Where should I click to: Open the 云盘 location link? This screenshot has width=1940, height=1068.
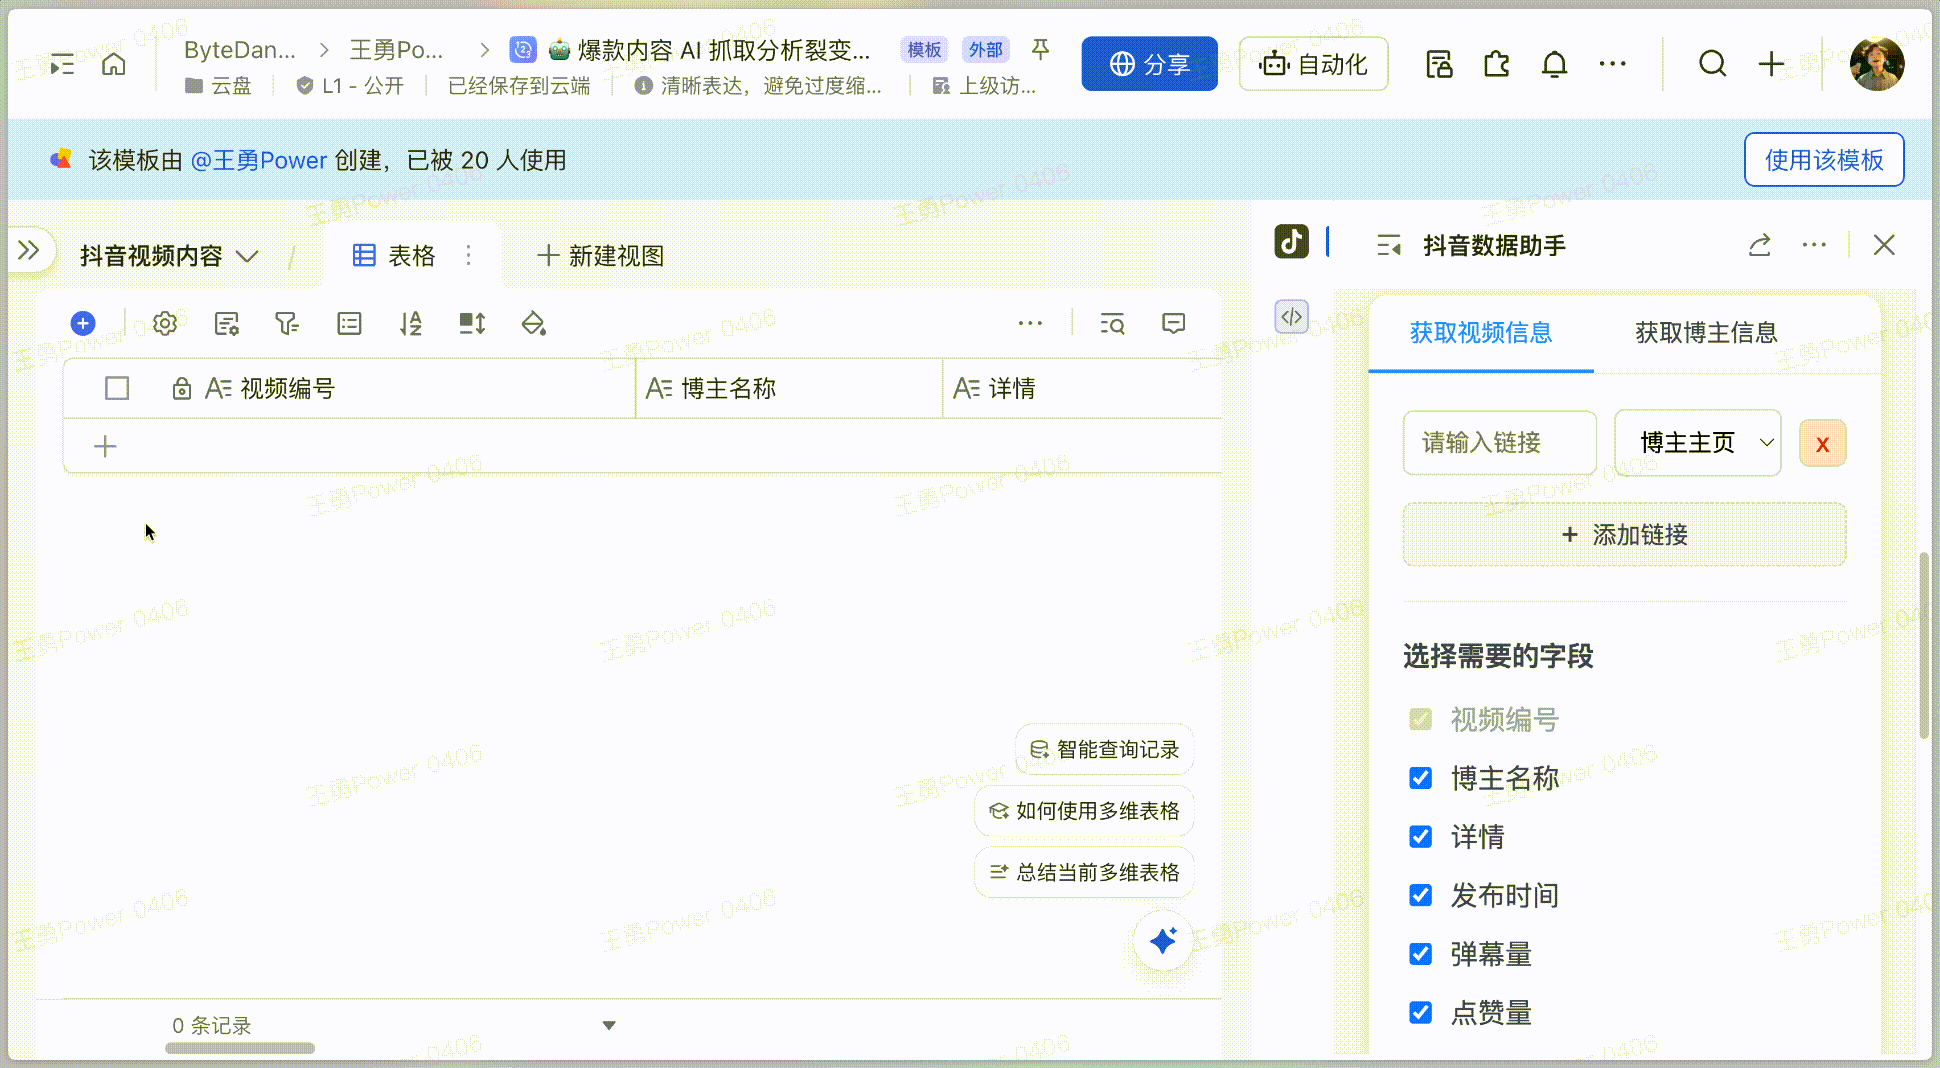pyautogui.click(x=219, y=86)
